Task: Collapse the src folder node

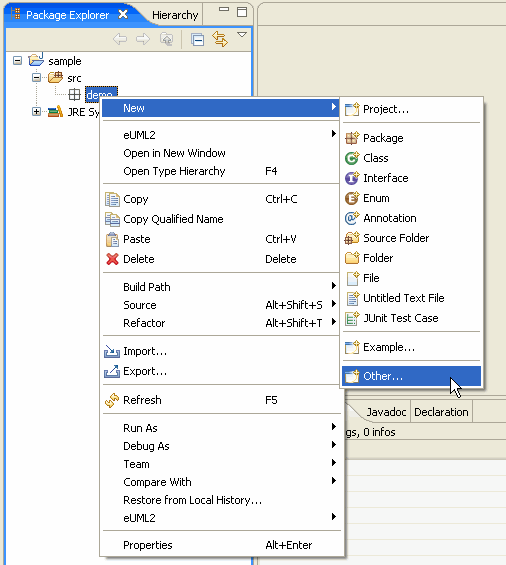Action: [x=36, y=77]
